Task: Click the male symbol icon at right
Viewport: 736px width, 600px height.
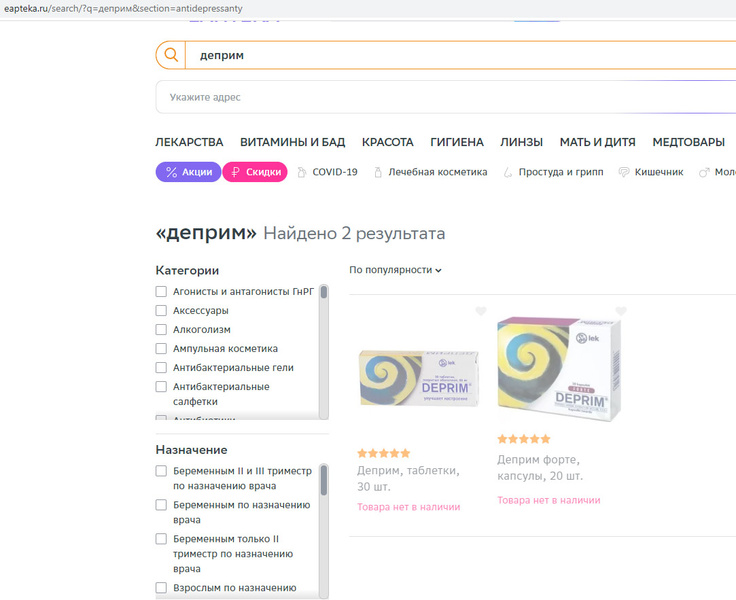Action: point(704,172)
